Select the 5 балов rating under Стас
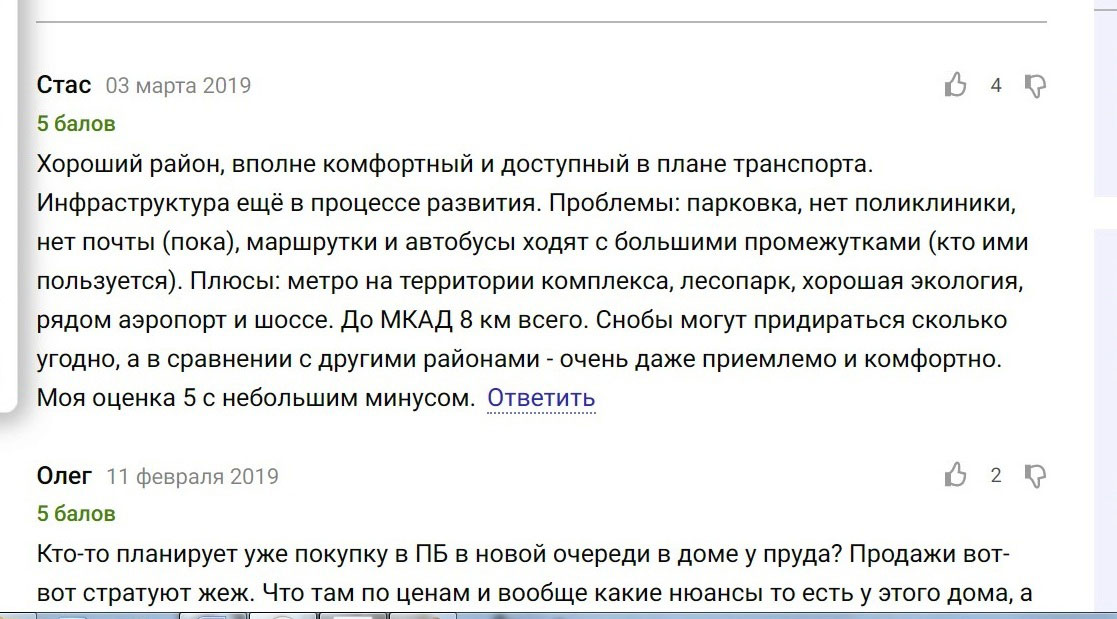Viewport: 1117px width, 619px height. (x=76, y=123)
